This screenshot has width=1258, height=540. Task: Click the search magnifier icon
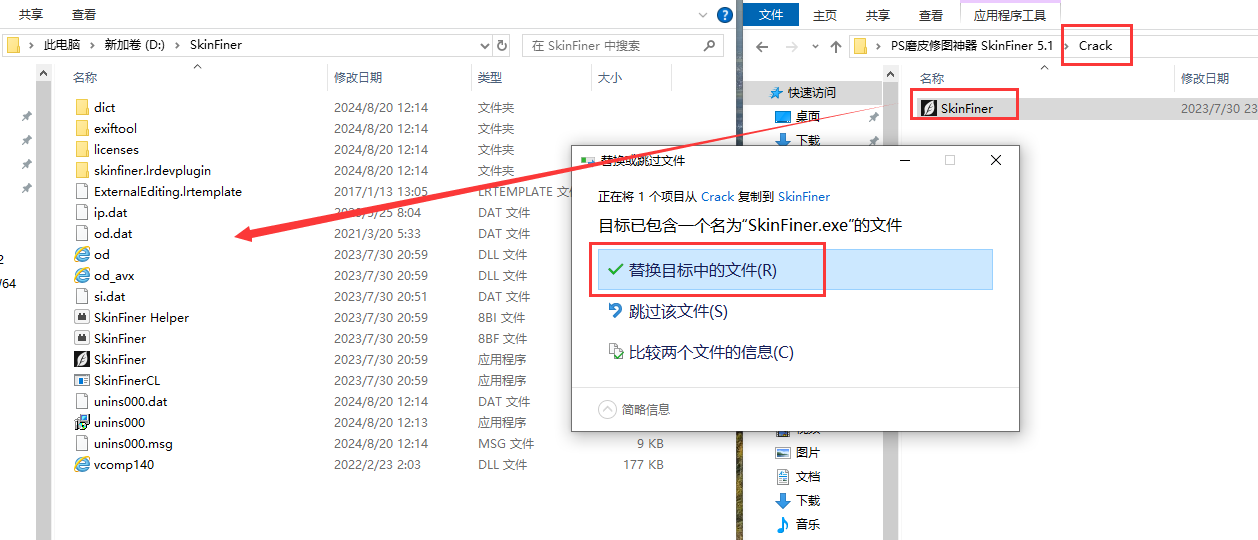(x=710, y=45)
